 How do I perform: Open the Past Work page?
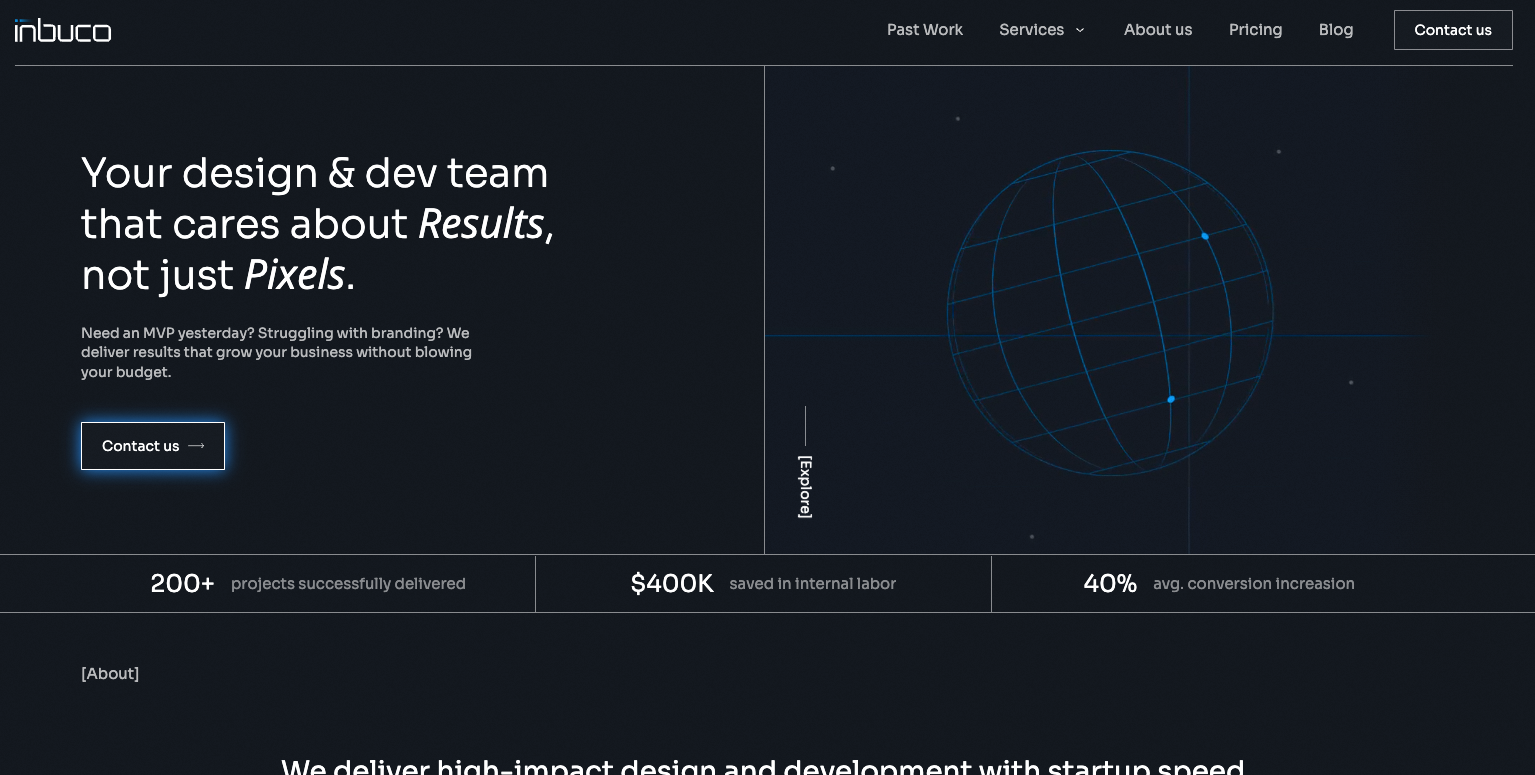pyautogui.click(x=924, y=30)
